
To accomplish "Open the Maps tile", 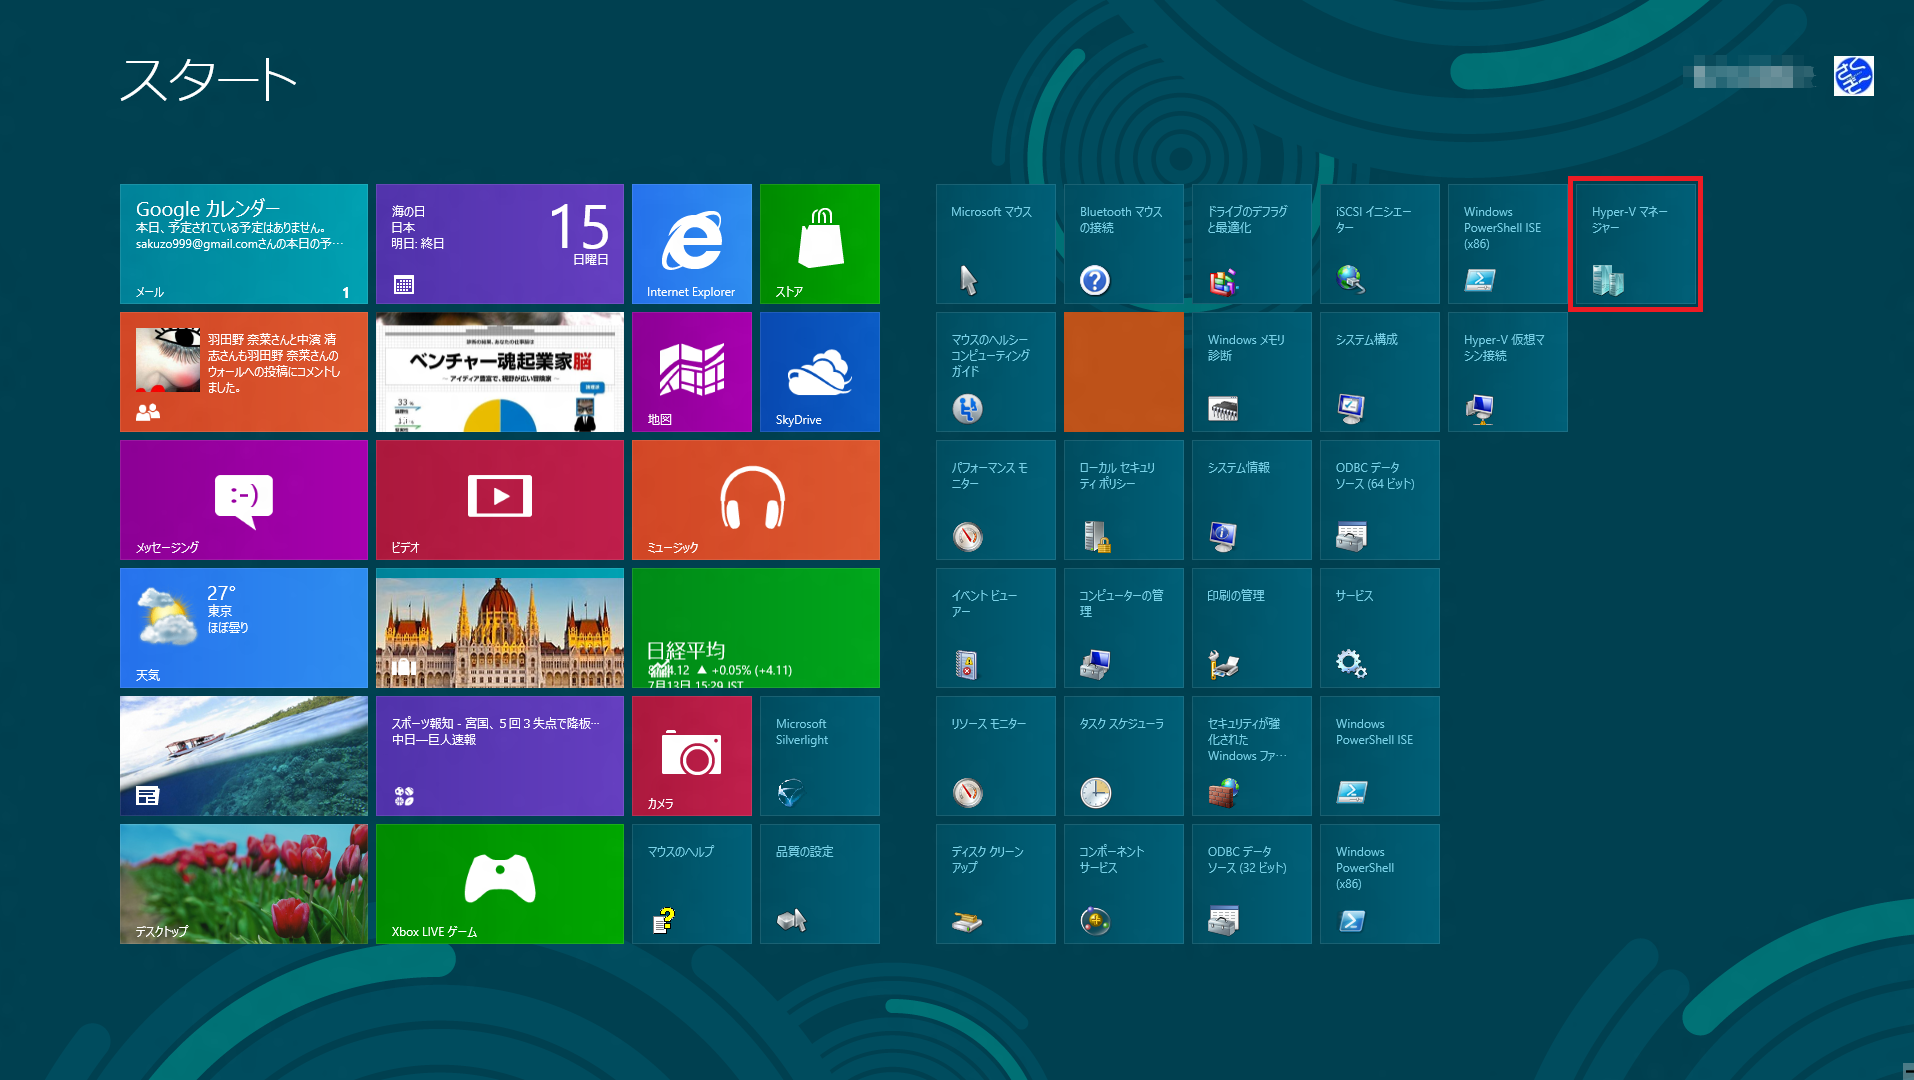I will 691,372.
